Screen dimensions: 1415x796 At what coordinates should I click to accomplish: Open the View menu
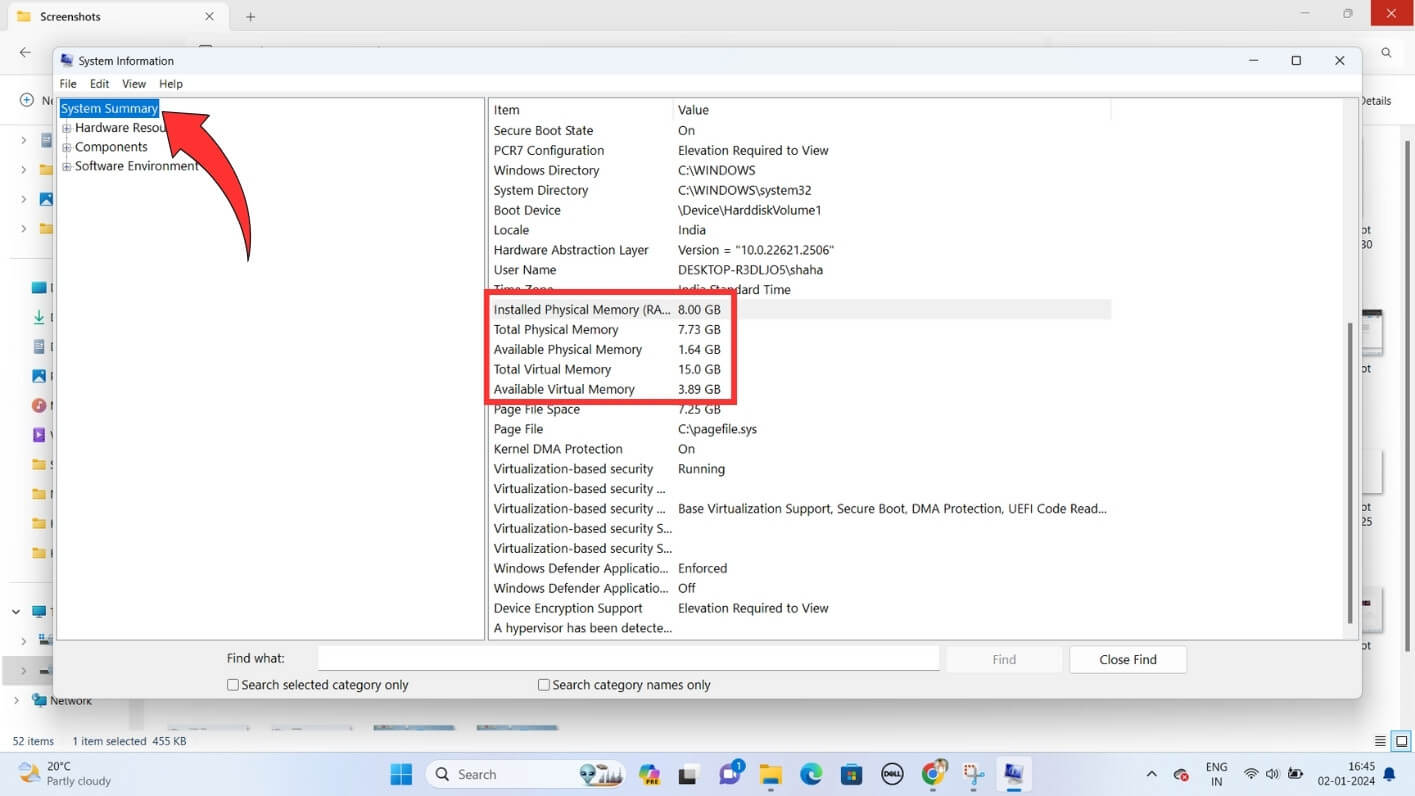[133, 84]
